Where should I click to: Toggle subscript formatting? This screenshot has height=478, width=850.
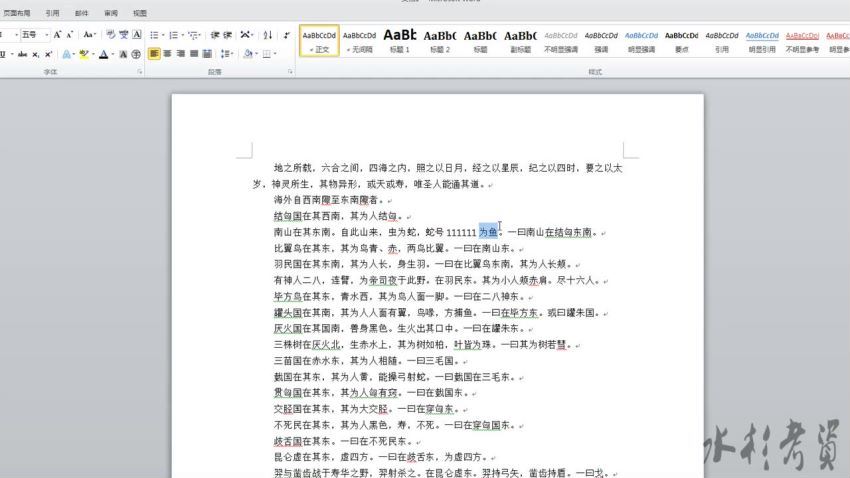click(35, 54)
